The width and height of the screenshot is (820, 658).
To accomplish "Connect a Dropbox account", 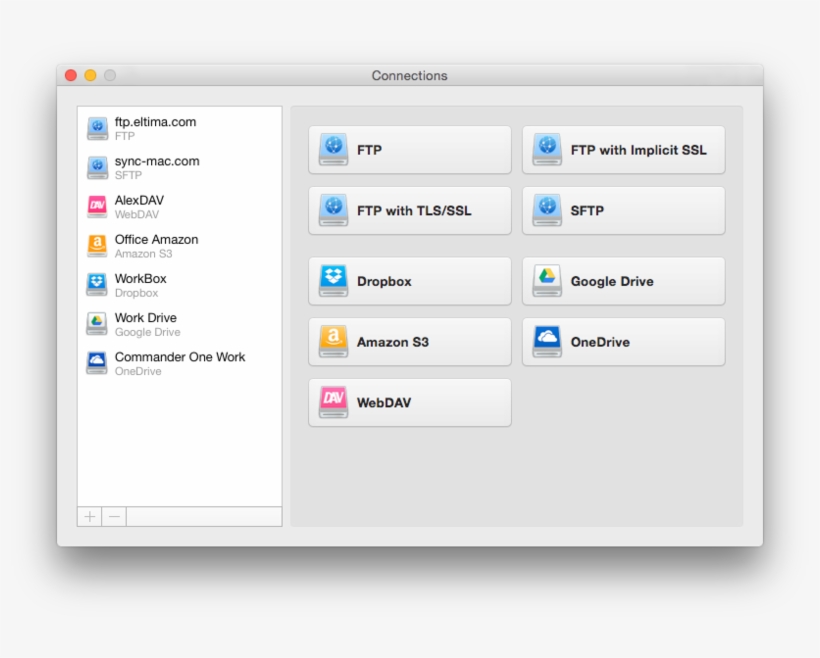I will 410,281.
